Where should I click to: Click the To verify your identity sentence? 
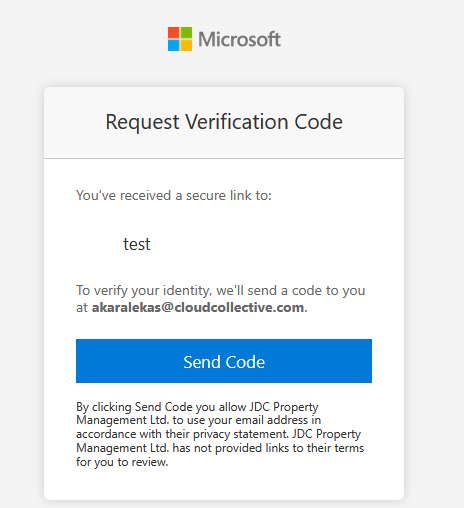click(221, 299)
